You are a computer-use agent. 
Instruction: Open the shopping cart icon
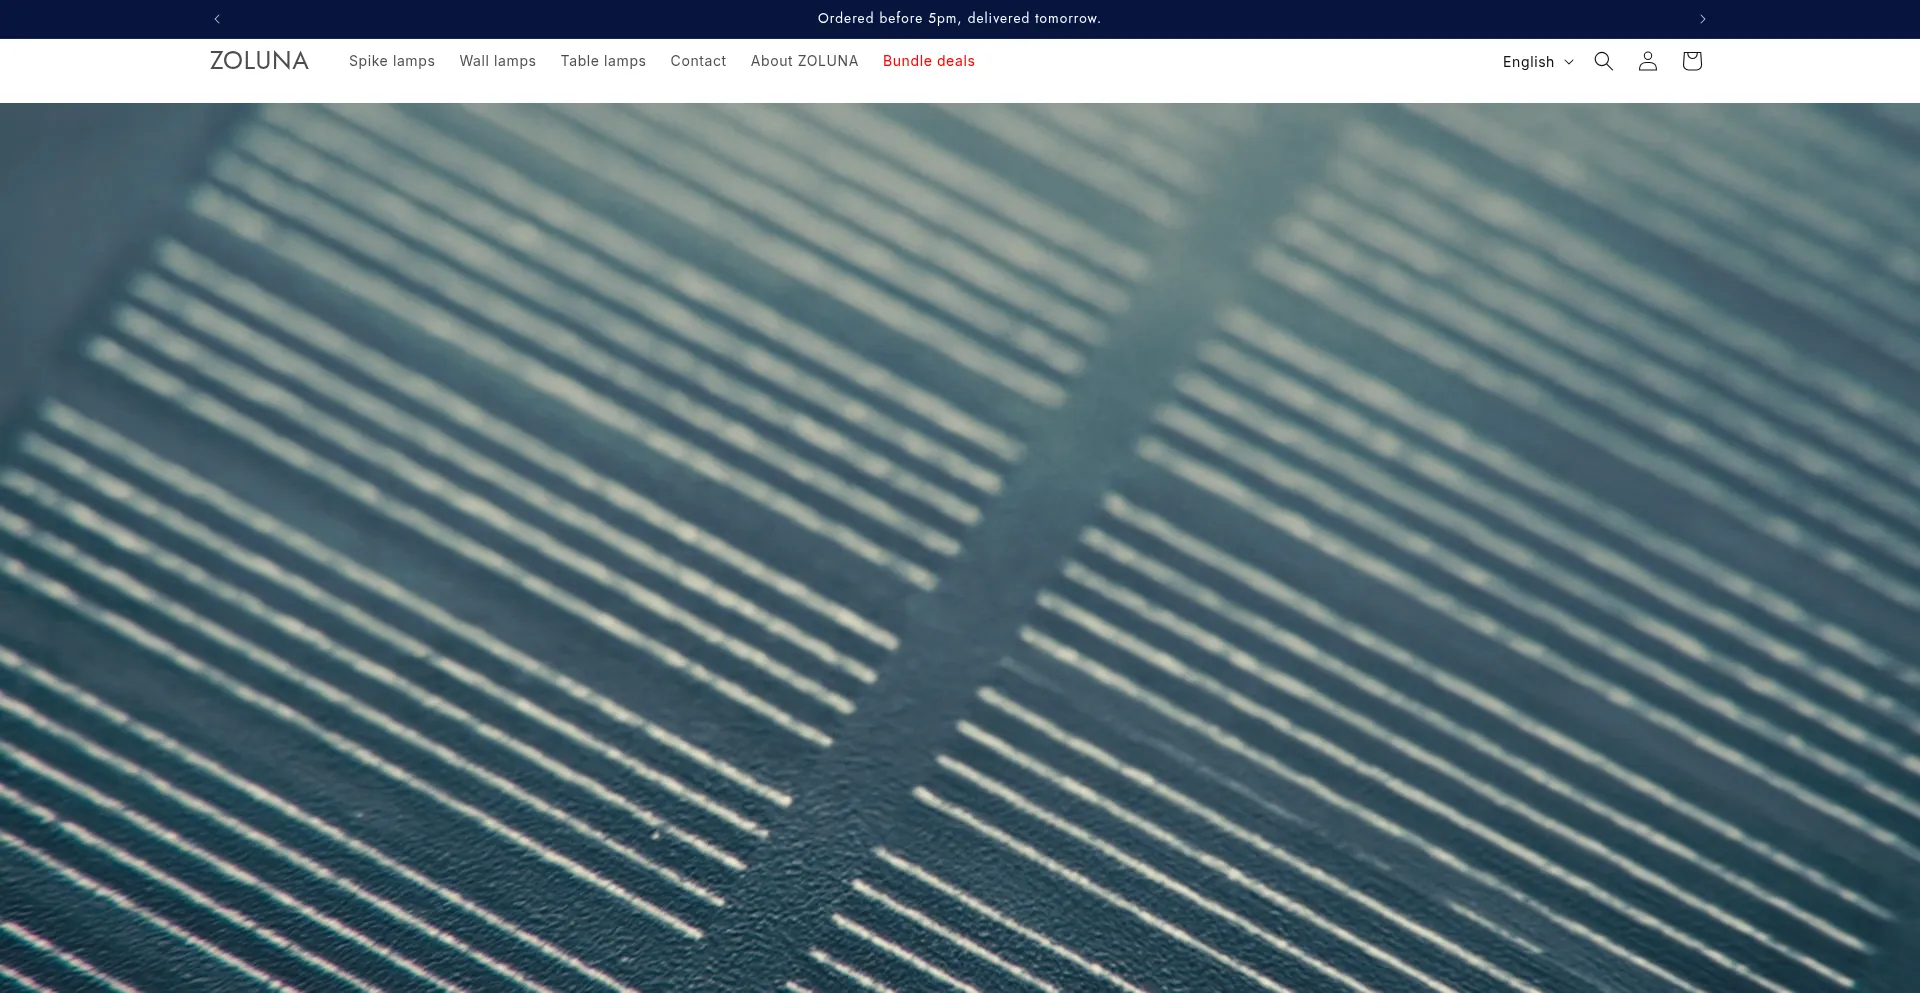coord(1691,61)
